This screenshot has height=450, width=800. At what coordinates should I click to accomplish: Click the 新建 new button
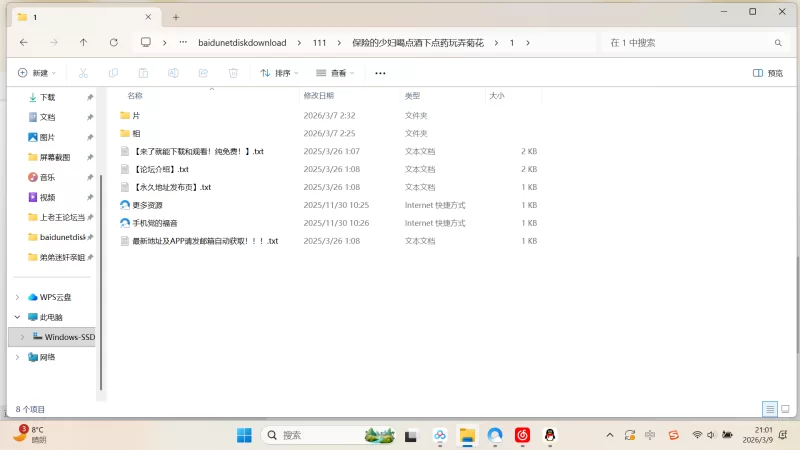coord(38,73)
